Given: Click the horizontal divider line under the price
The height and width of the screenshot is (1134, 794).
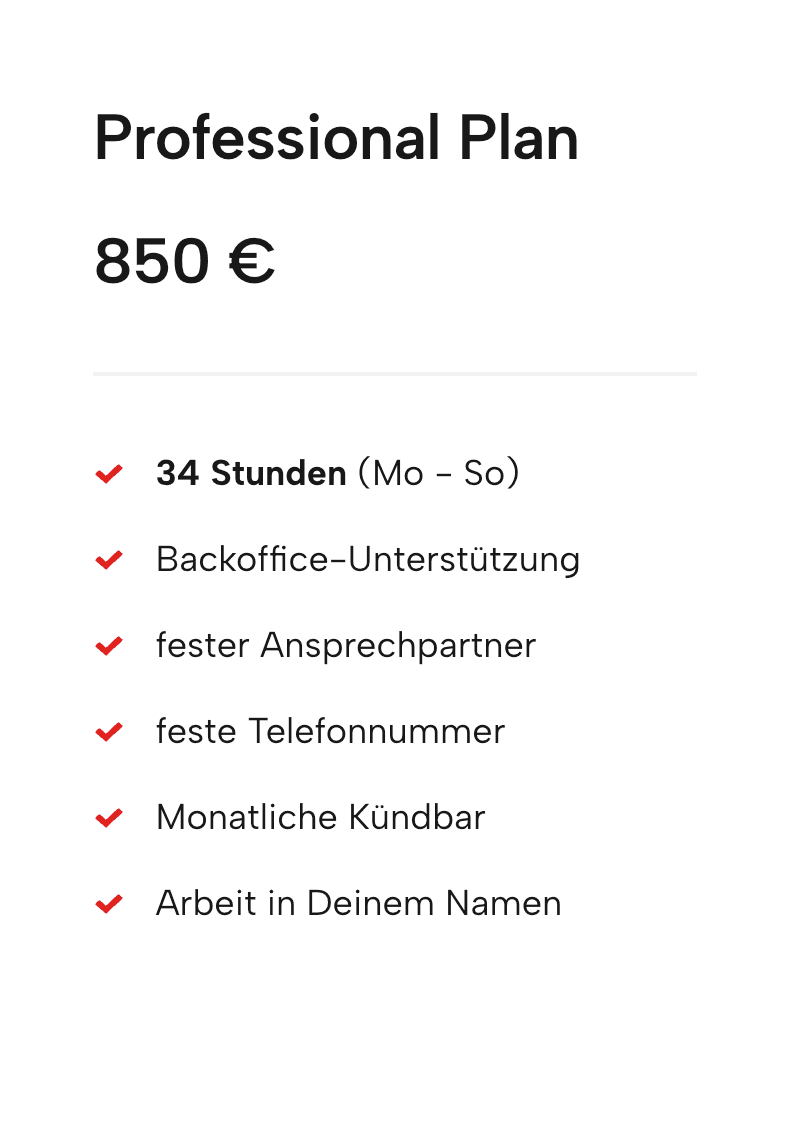Looking at the screenshot, I should 395,374.
